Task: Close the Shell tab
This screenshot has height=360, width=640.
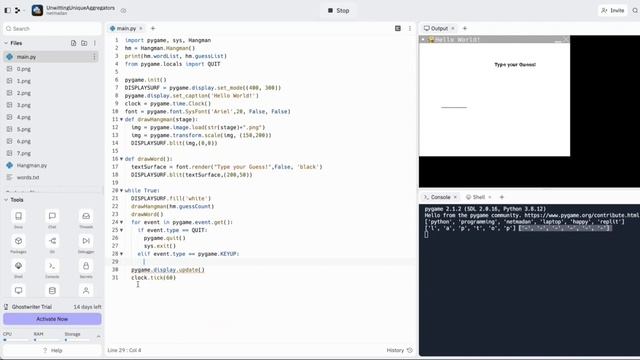Action: point(490,197)
